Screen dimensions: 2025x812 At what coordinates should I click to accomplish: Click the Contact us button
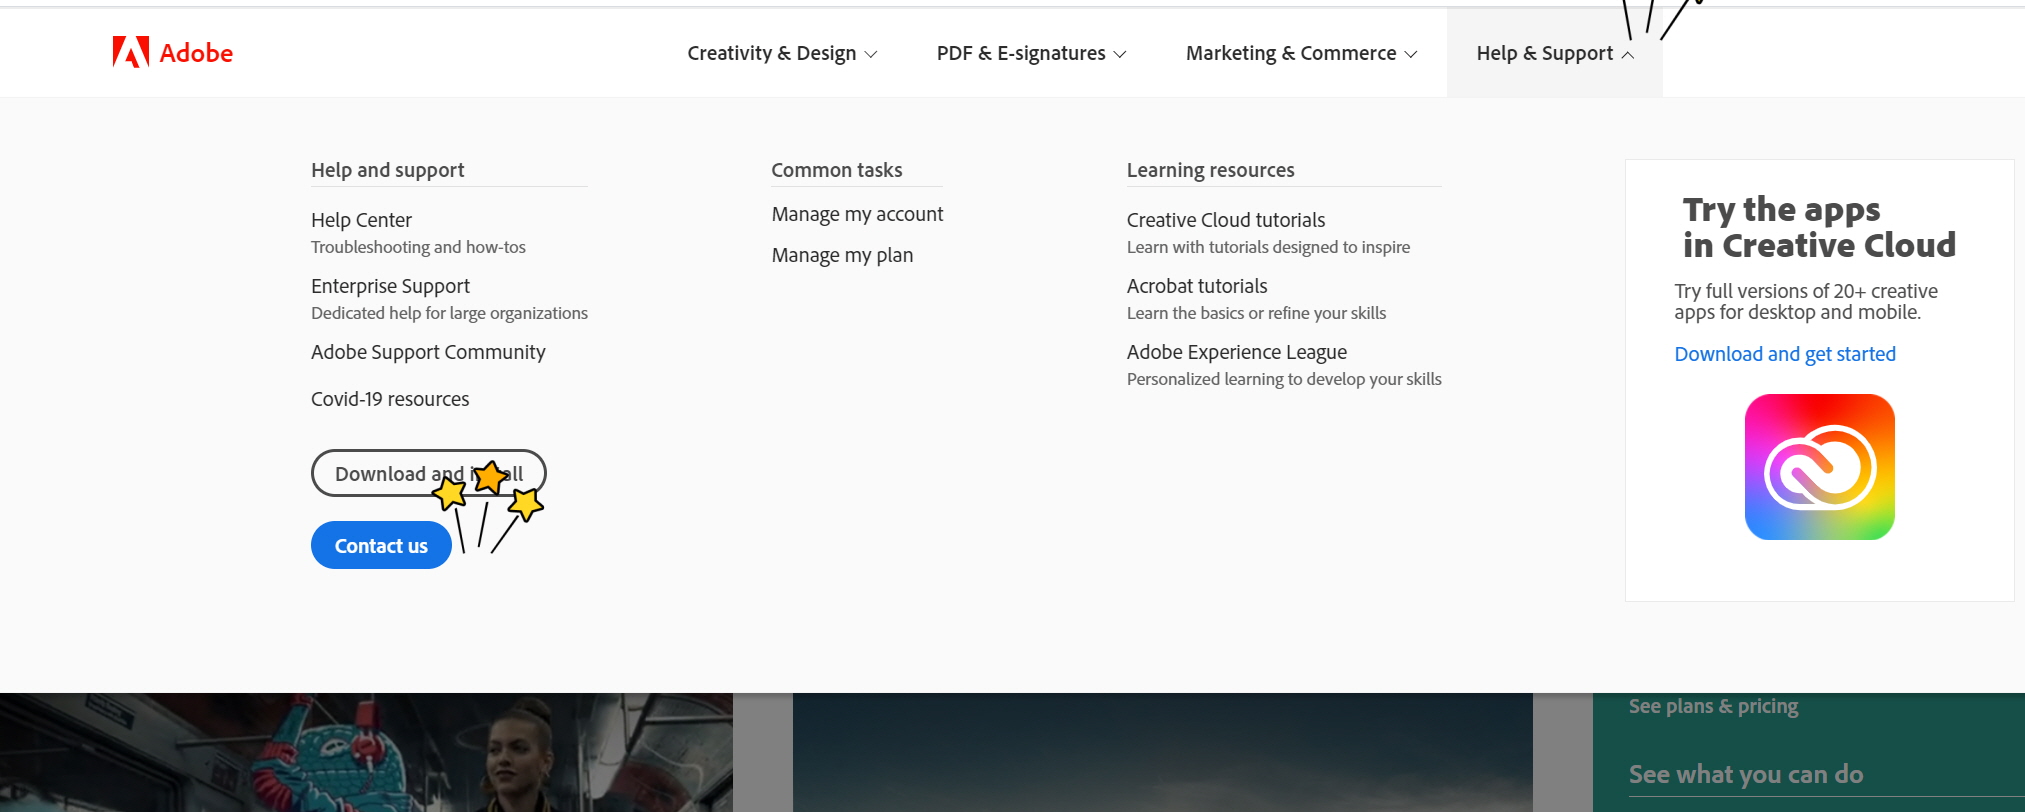pos(381,545)
